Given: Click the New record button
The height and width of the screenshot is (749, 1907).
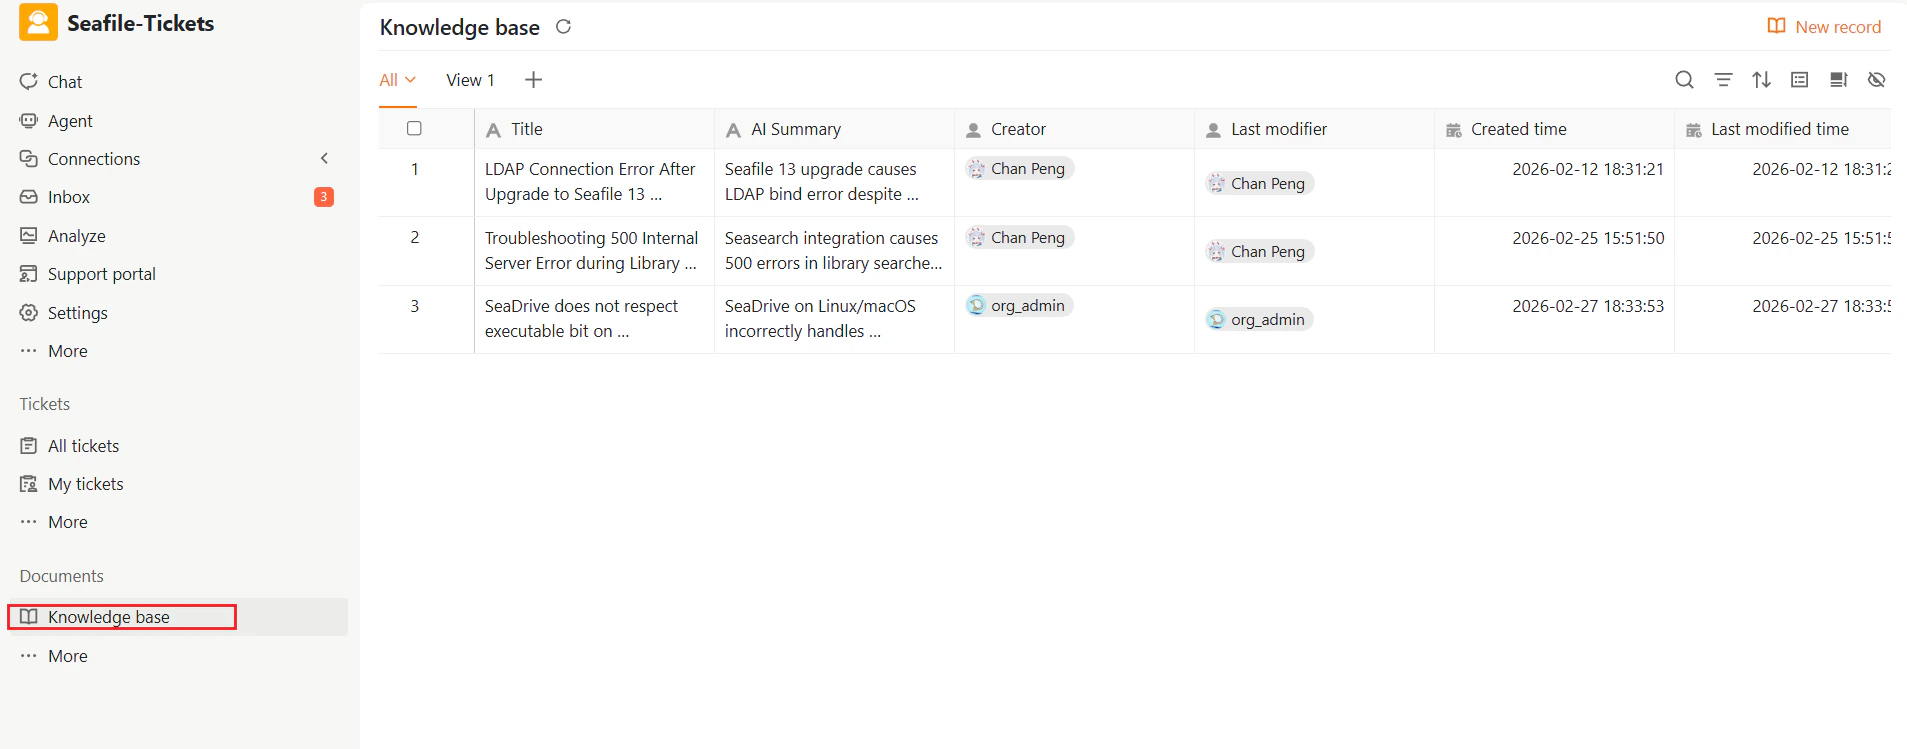Looking at the screenshot, I should pos(1824,27).
